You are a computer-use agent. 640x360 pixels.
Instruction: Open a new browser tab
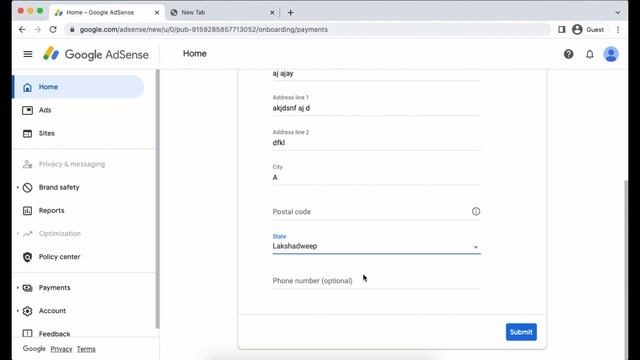[x=291, y=13]
